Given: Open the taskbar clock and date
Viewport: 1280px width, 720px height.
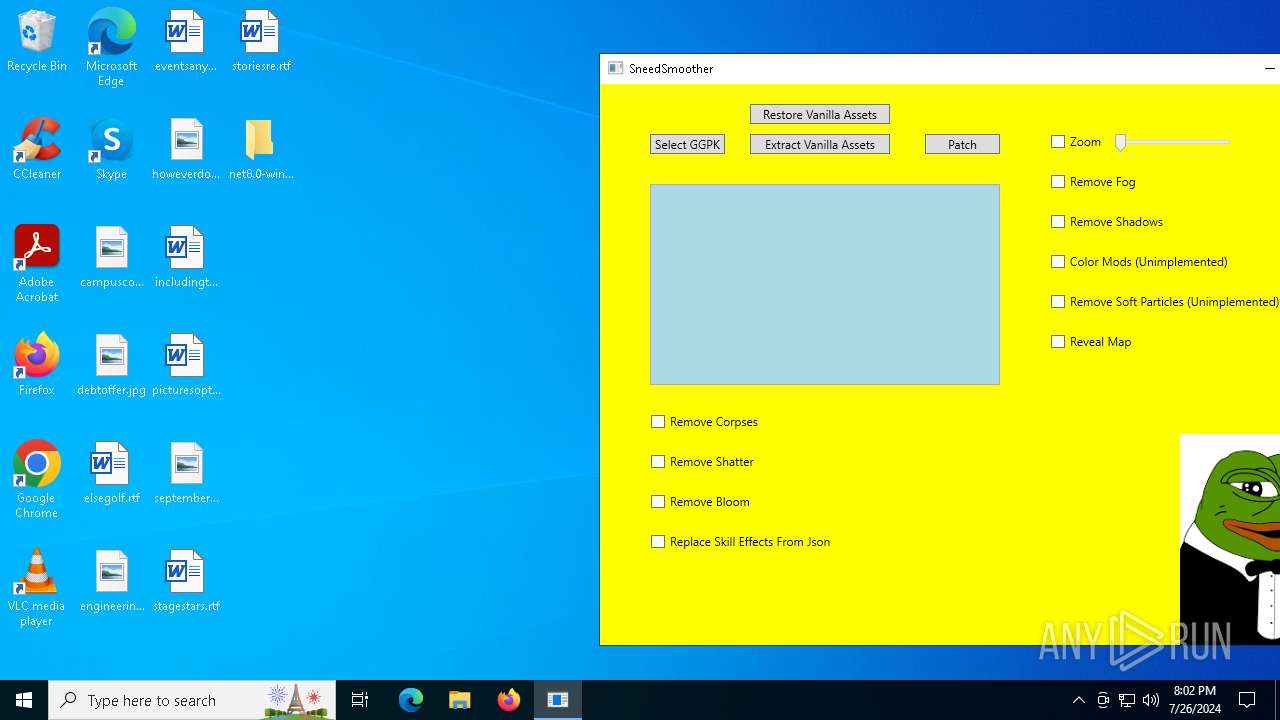Looking at the screenshot, I should click(x=1196, y=700).
